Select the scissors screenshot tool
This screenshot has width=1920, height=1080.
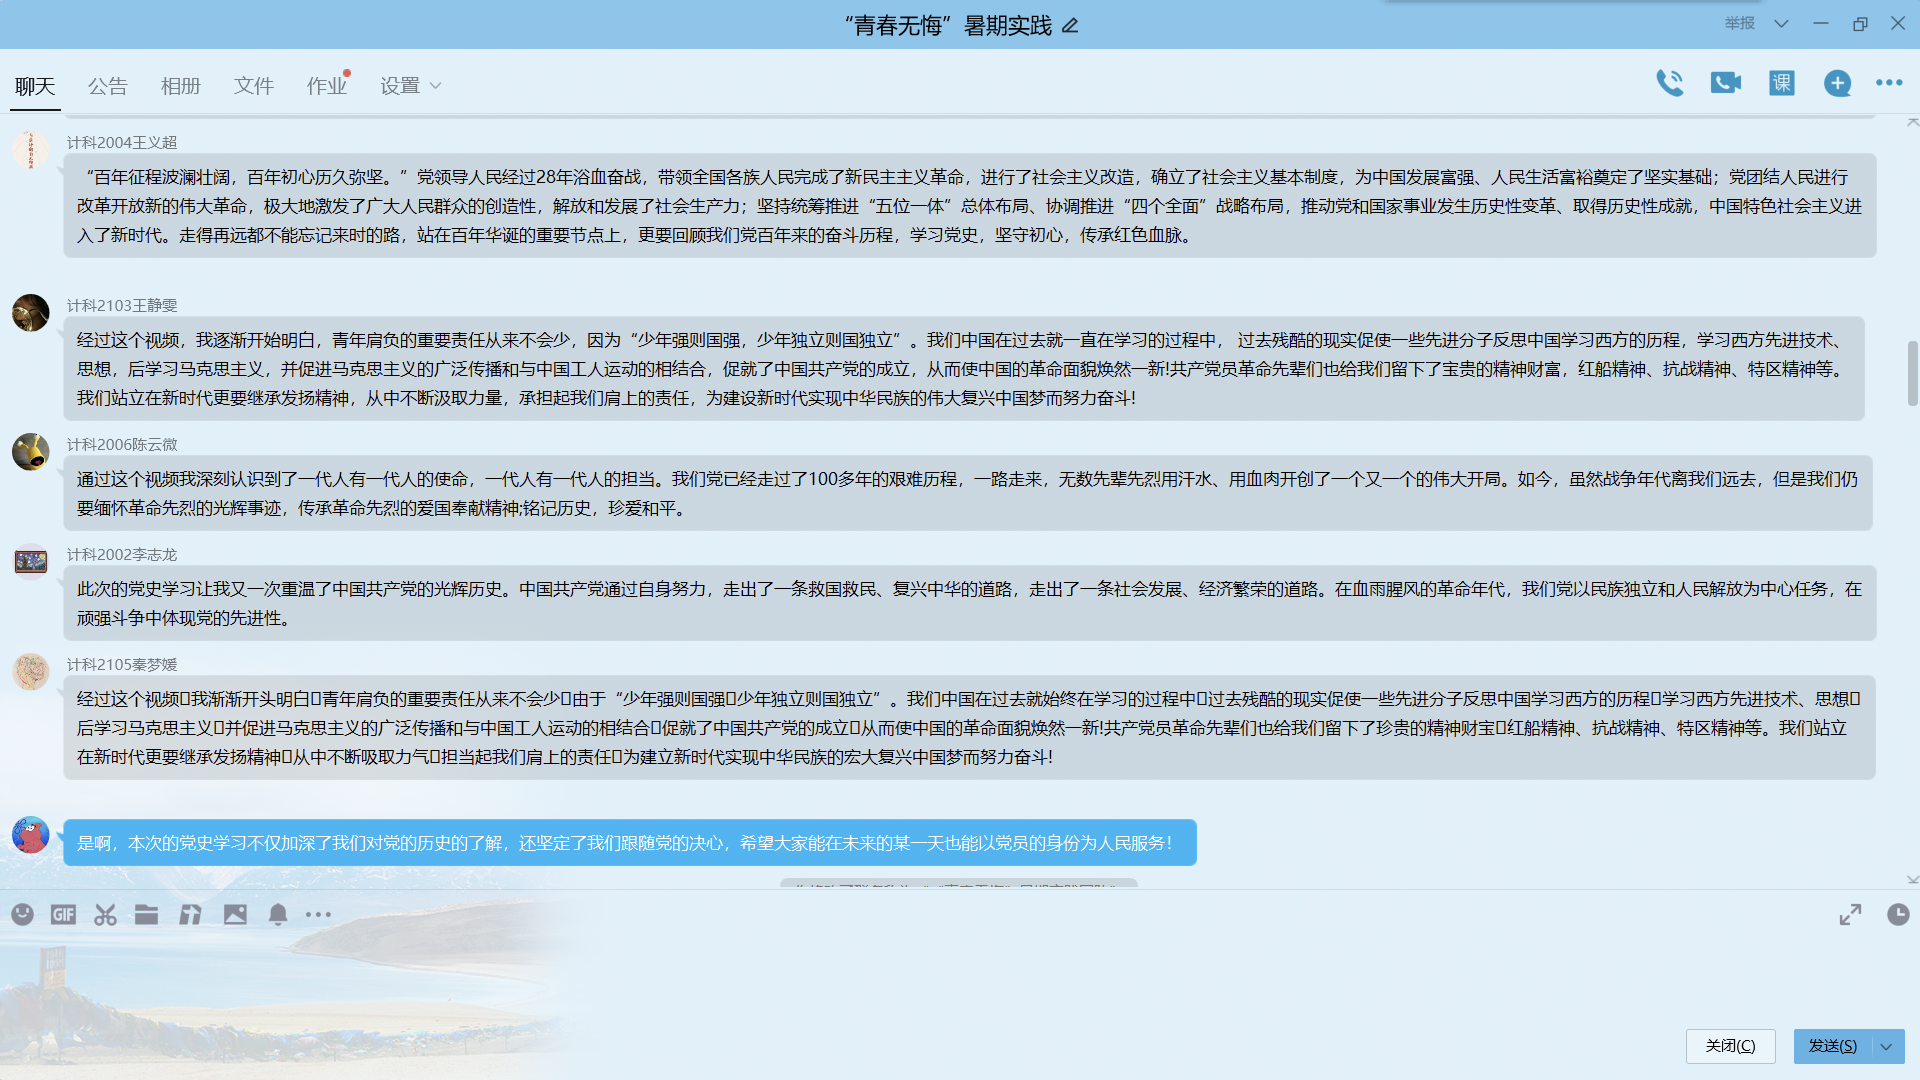point(105,914)
